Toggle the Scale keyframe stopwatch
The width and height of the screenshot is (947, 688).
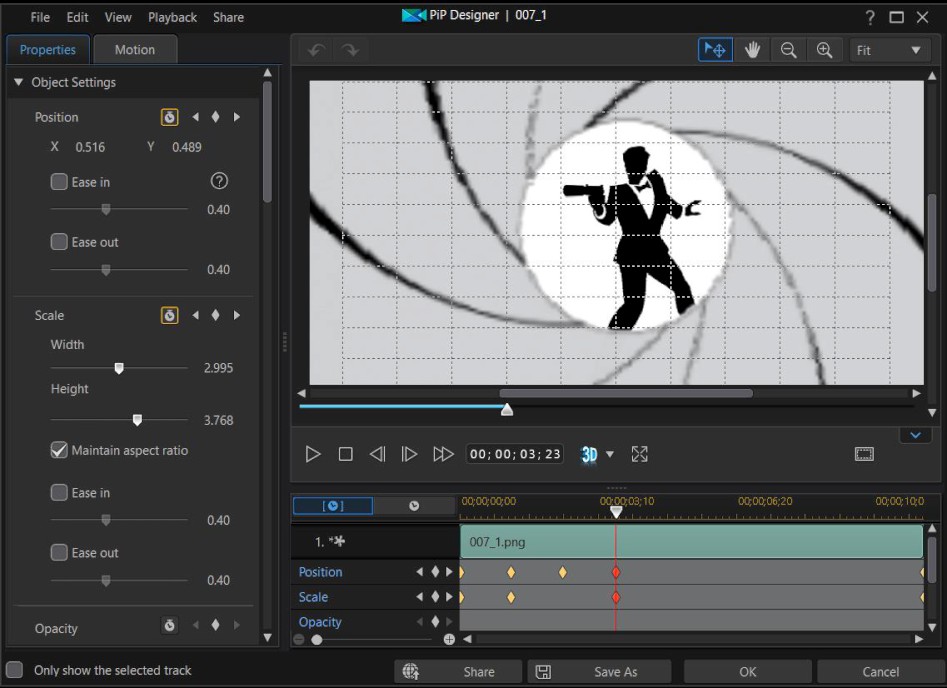[170, 315]
